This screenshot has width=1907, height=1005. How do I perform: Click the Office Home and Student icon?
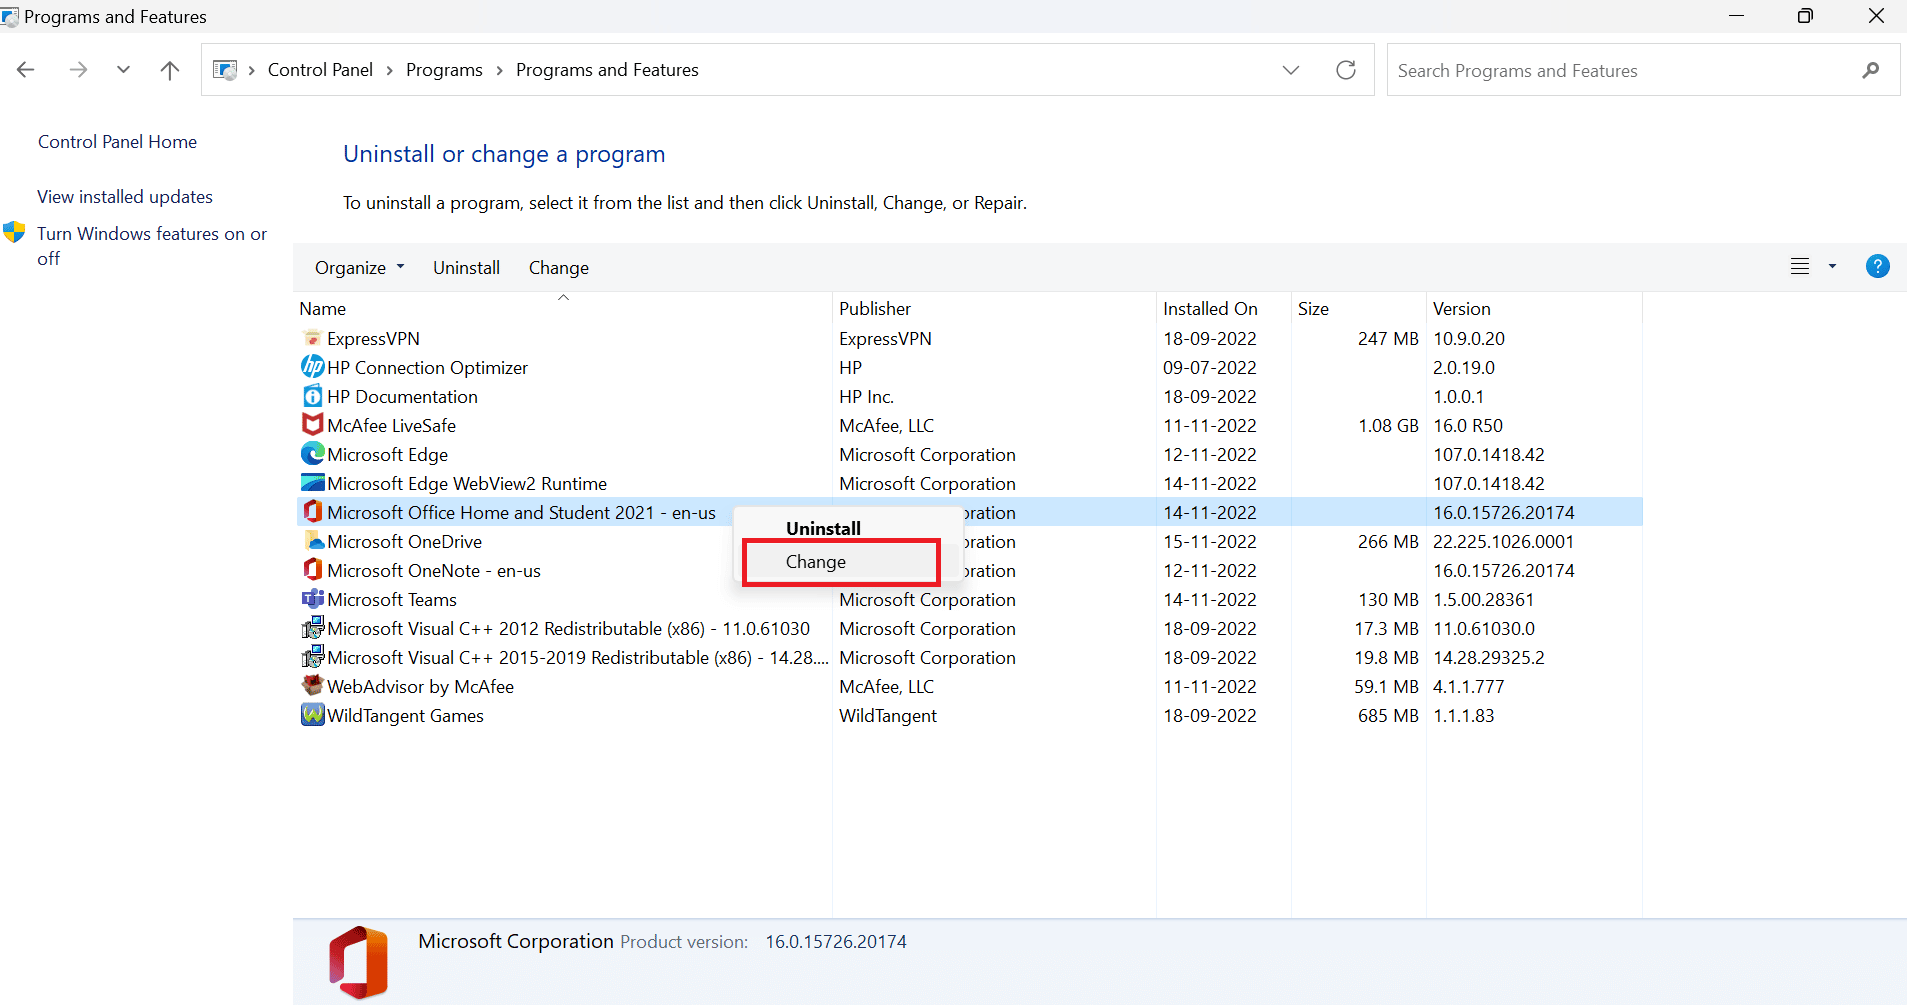pos(312,512)
